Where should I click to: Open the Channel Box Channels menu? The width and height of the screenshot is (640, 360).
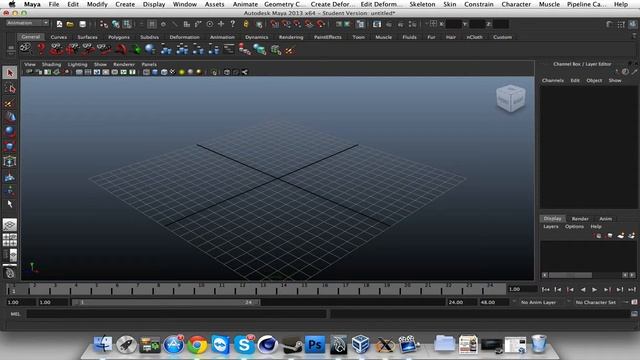pos(553,80)
